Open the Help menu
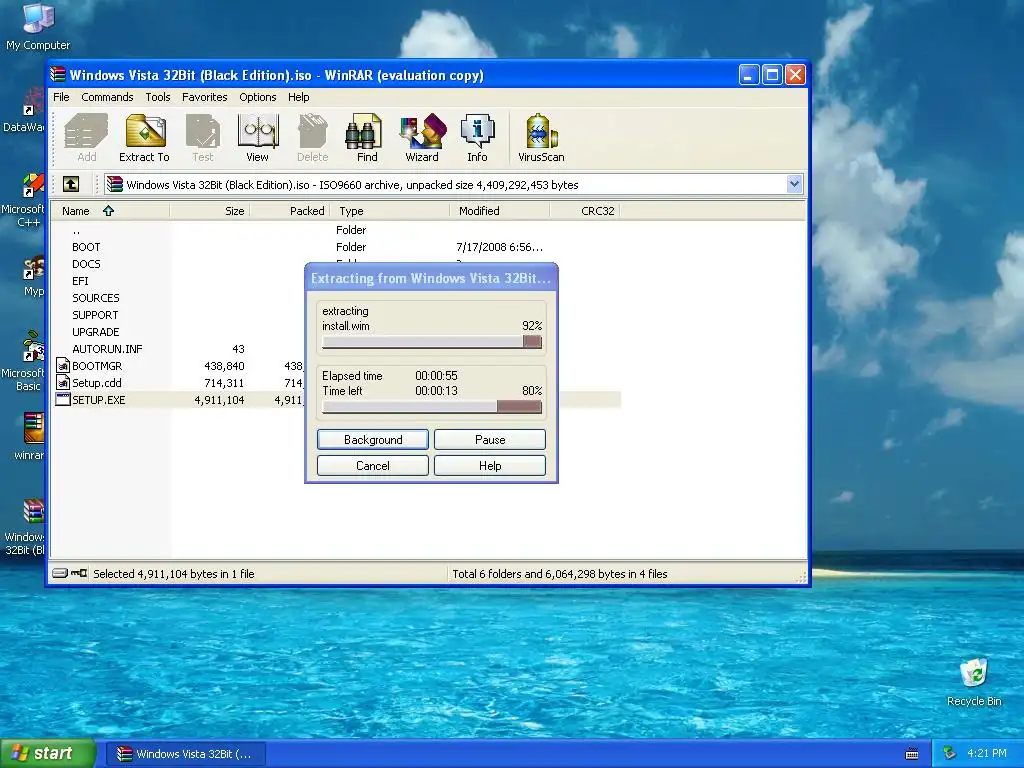Viewport: 1024px width, 768px height. coord(298,97)
